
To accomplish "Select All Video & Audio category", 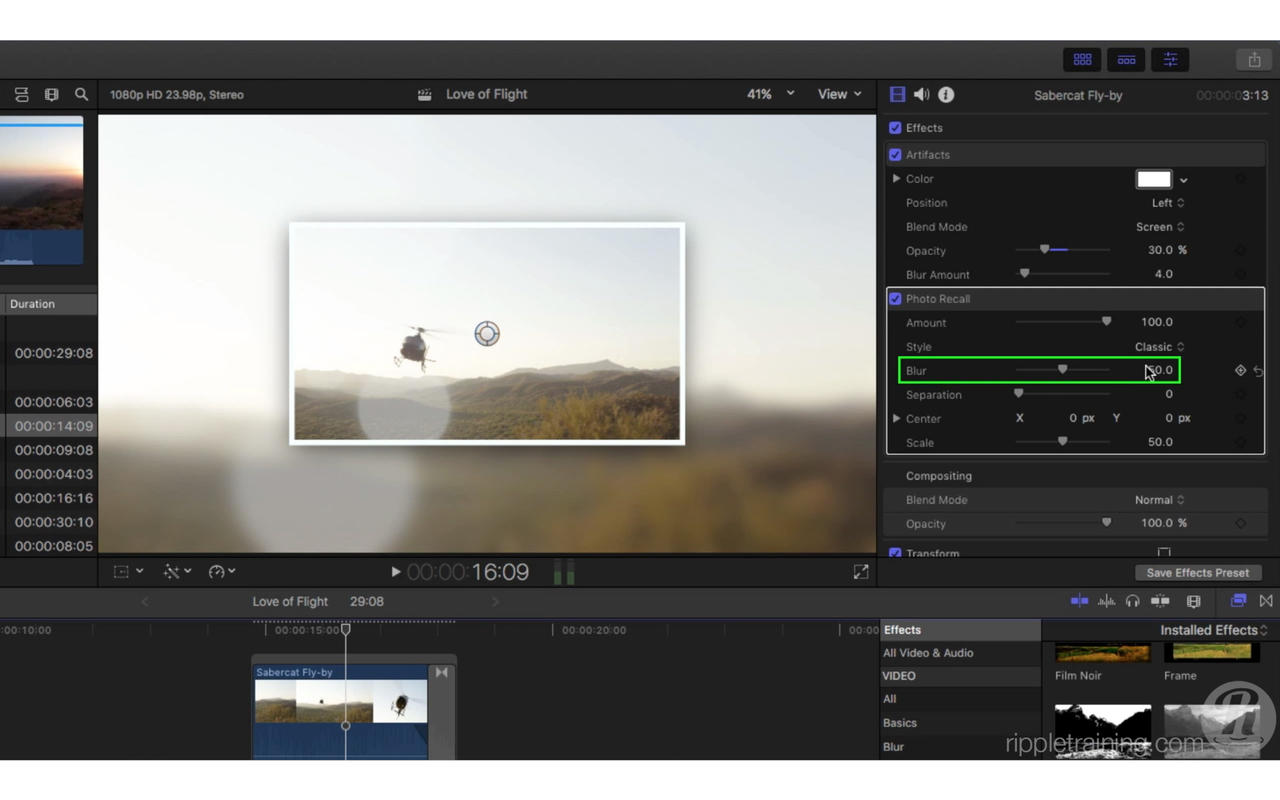I will coord(928,653).
